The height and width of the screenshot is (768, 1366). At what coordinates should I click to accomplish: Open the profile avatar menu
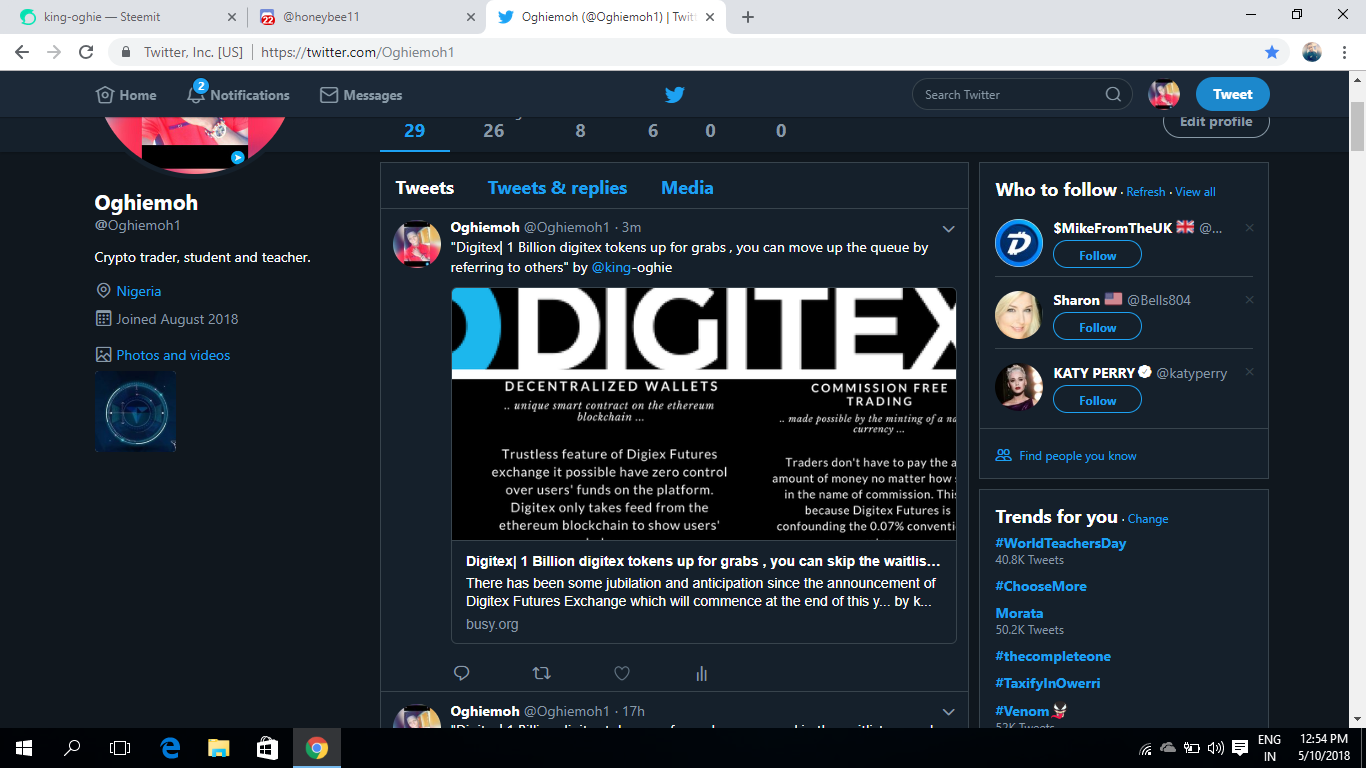(x=1164, y=94)
